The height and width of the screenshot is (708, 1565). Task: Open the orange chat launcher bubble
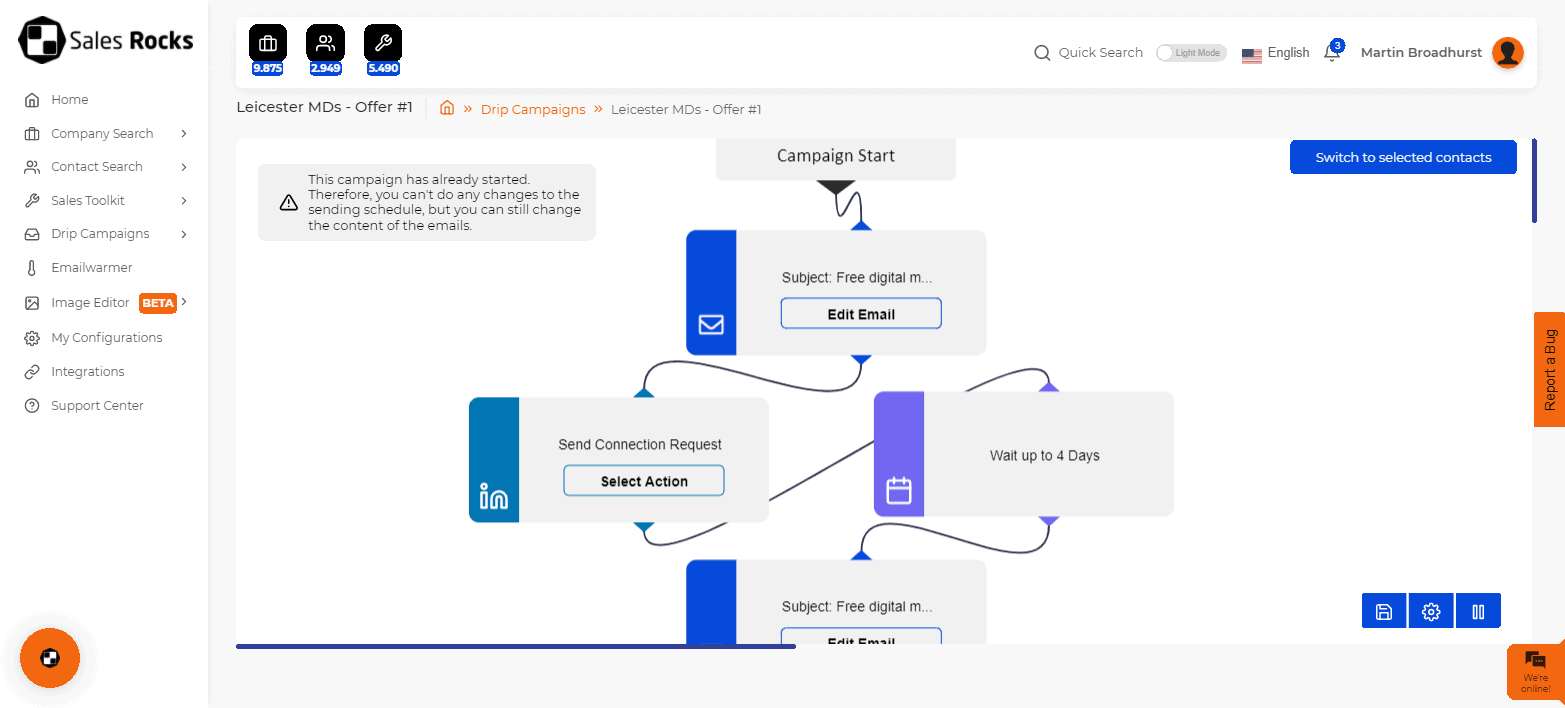pos(50,658)
